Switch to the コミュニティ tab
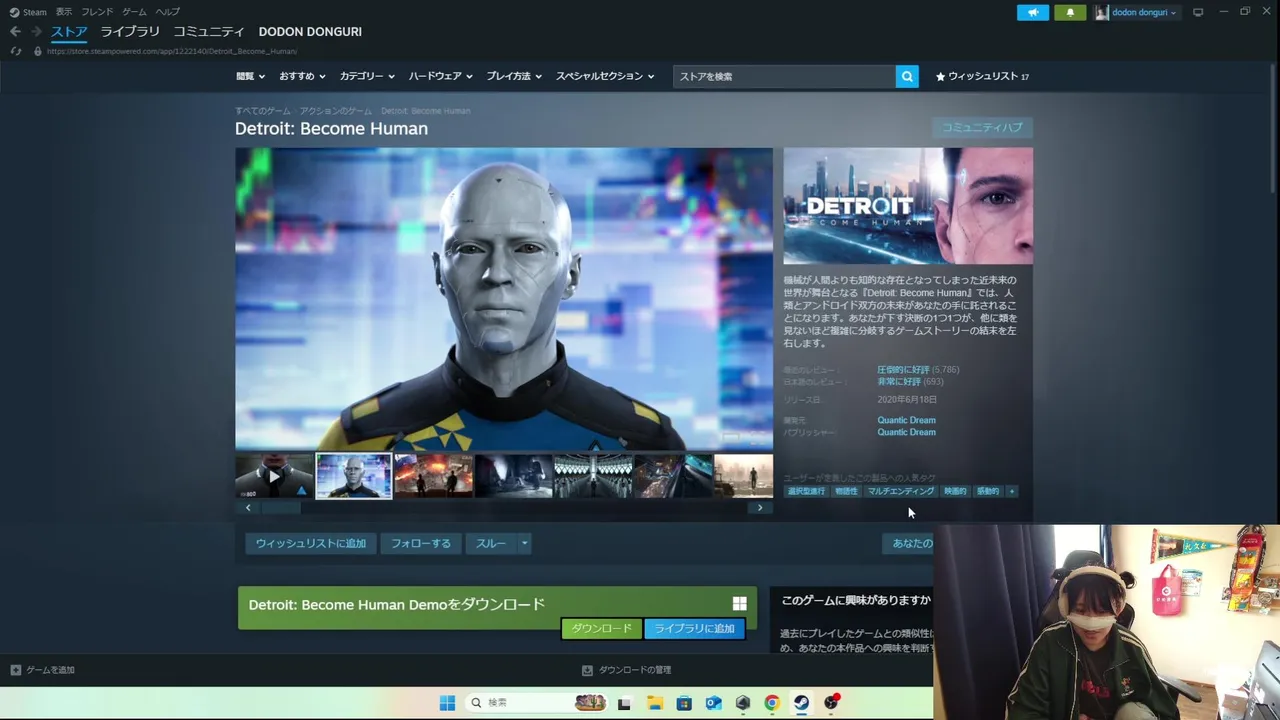The width and height of the screenshot is (1280, 720). pos(209,32)
